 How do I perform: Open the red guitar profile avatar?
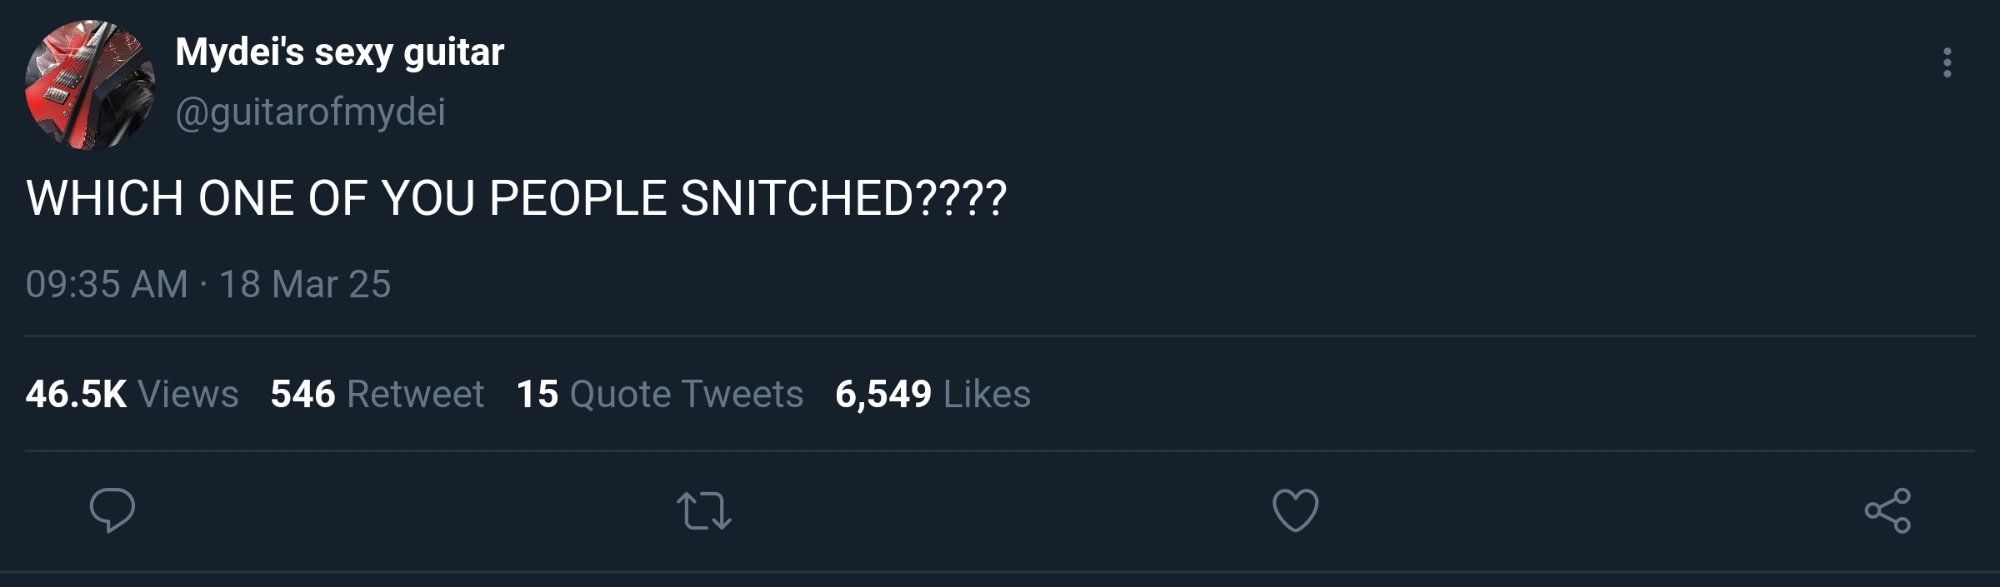click(90, 85)
